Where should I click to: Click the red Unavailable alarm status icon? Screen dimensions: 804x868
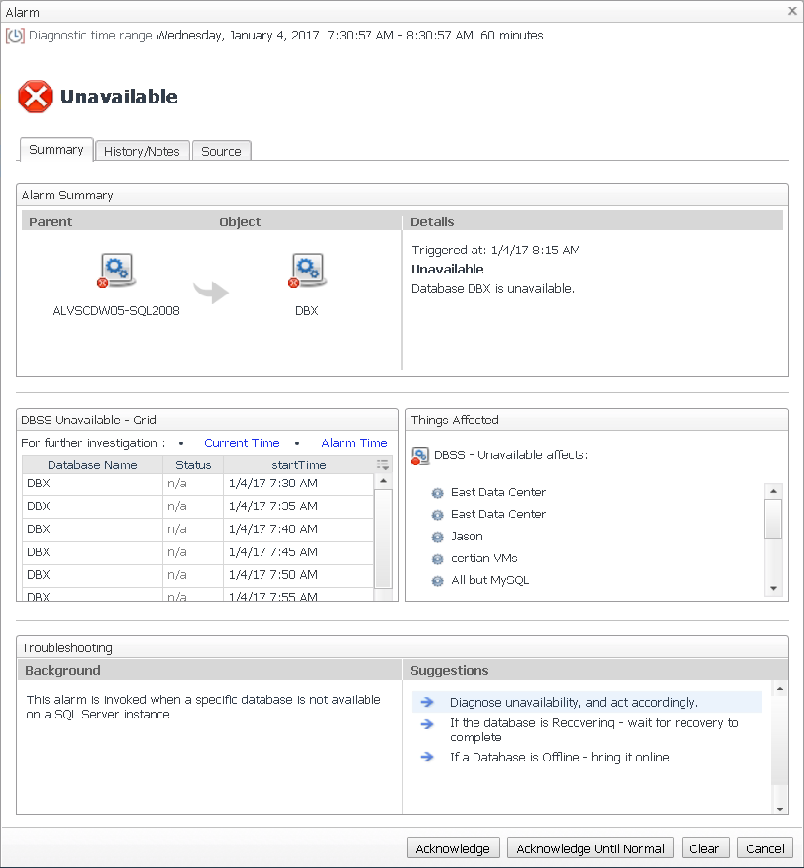[35, 97]
